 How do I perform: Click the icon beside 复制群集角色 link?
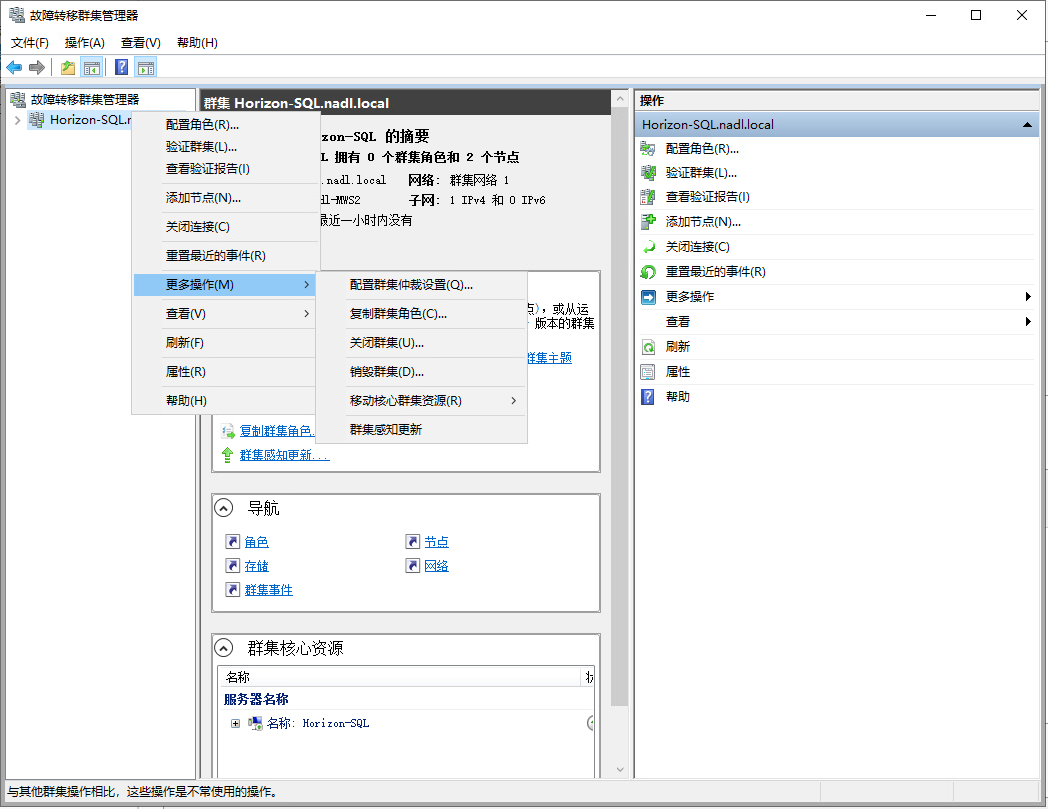(x=227, y=431)
